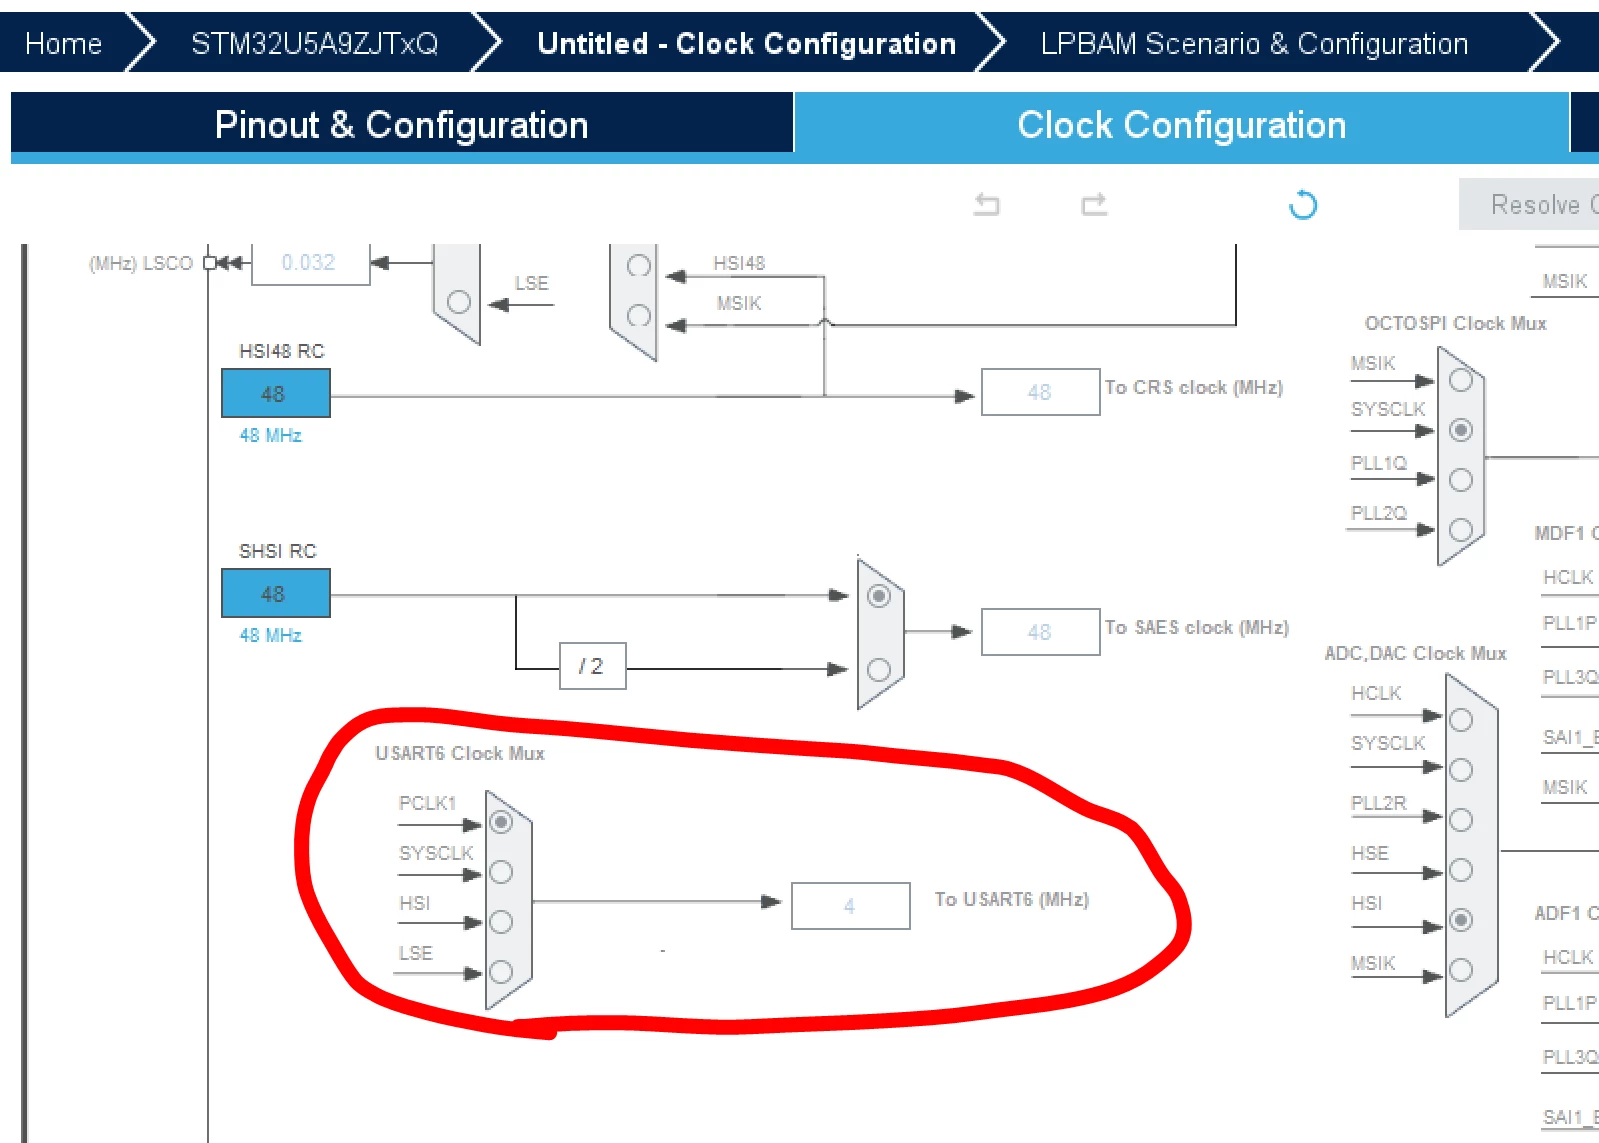Select the divided-by-2 SAES clock input
1599x1143 pixels.
click(x=879, y=670)
